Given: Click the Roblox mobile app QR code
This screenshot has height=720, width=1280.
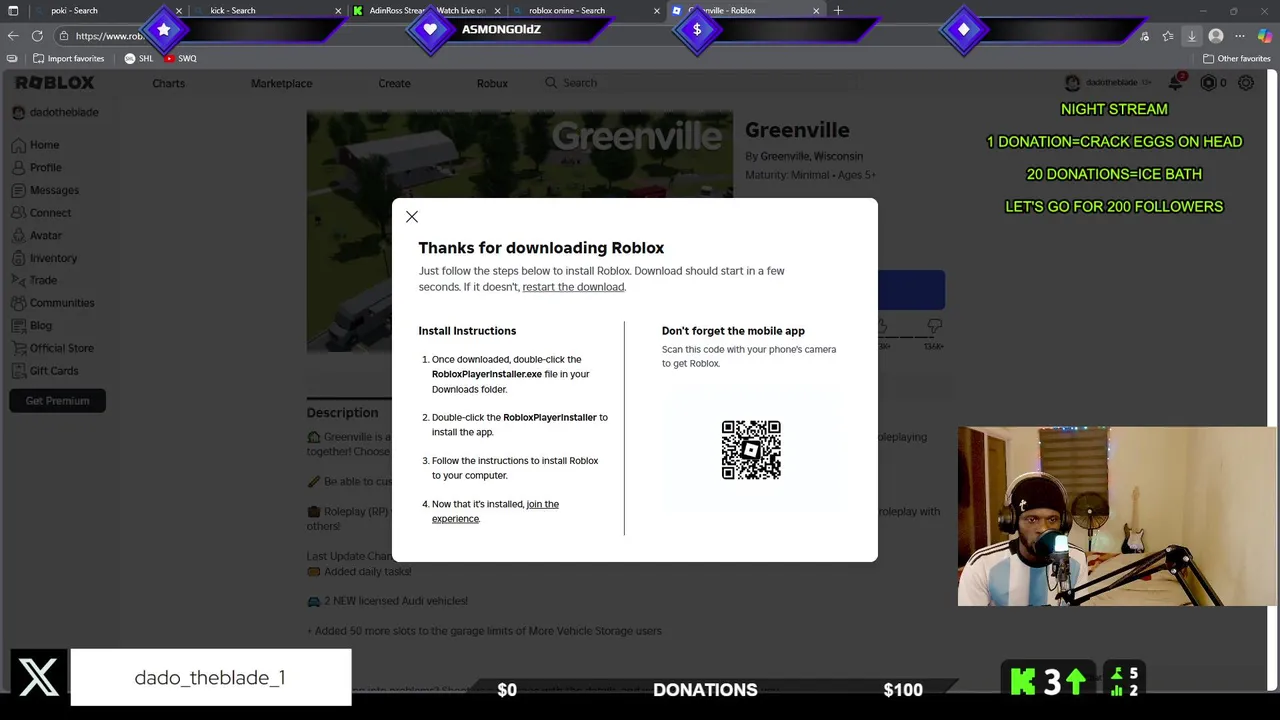Looking at the screenshot, I should pos(751,450).
